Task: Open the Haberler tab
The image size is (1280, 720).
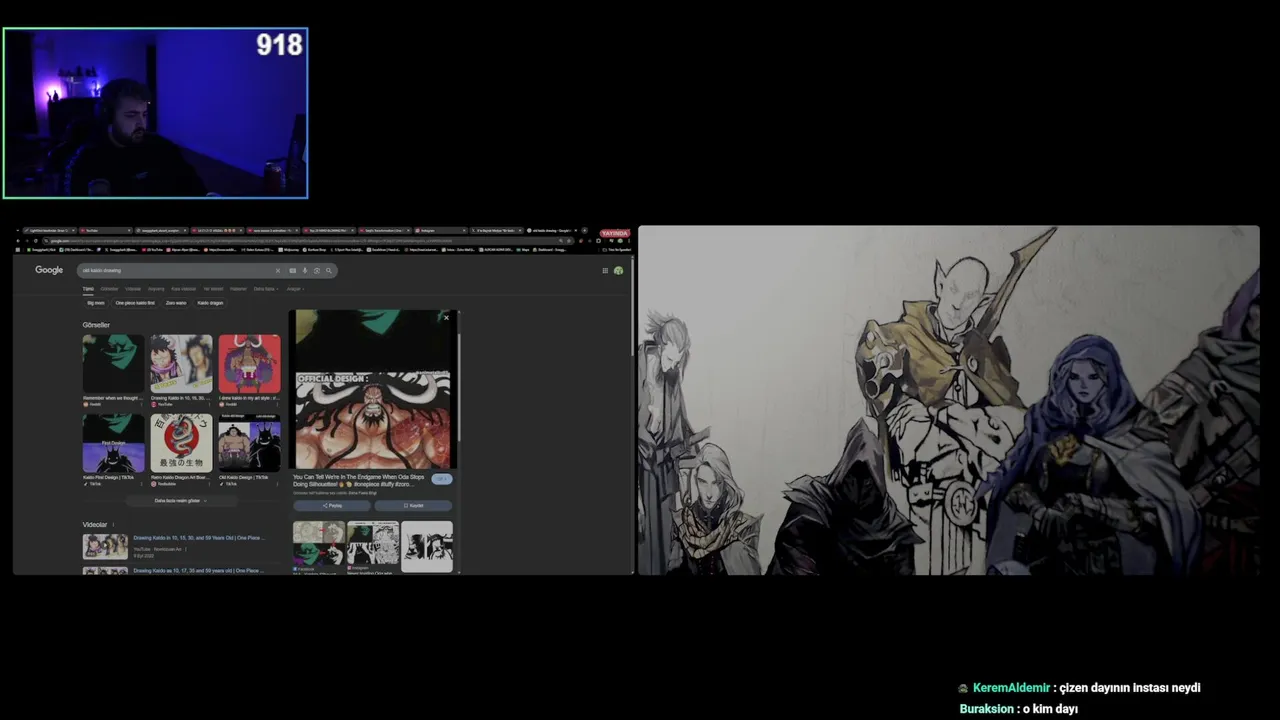Action: [238, 289]
